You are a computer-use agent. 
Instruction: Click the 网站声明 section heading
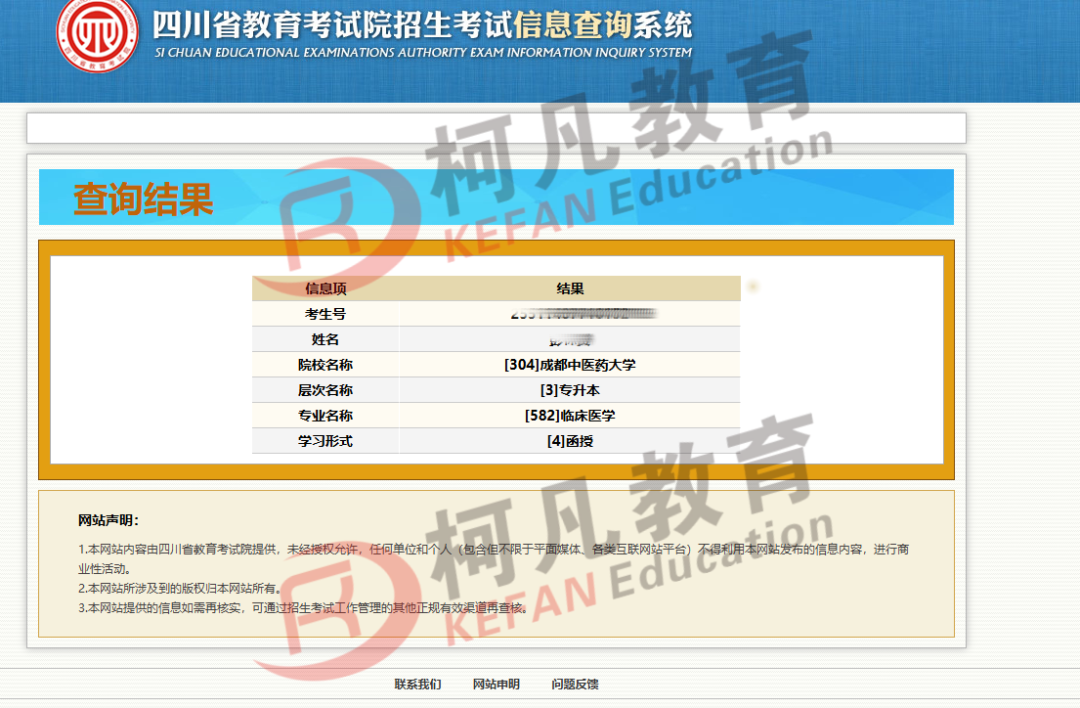(x=108, y=520)
